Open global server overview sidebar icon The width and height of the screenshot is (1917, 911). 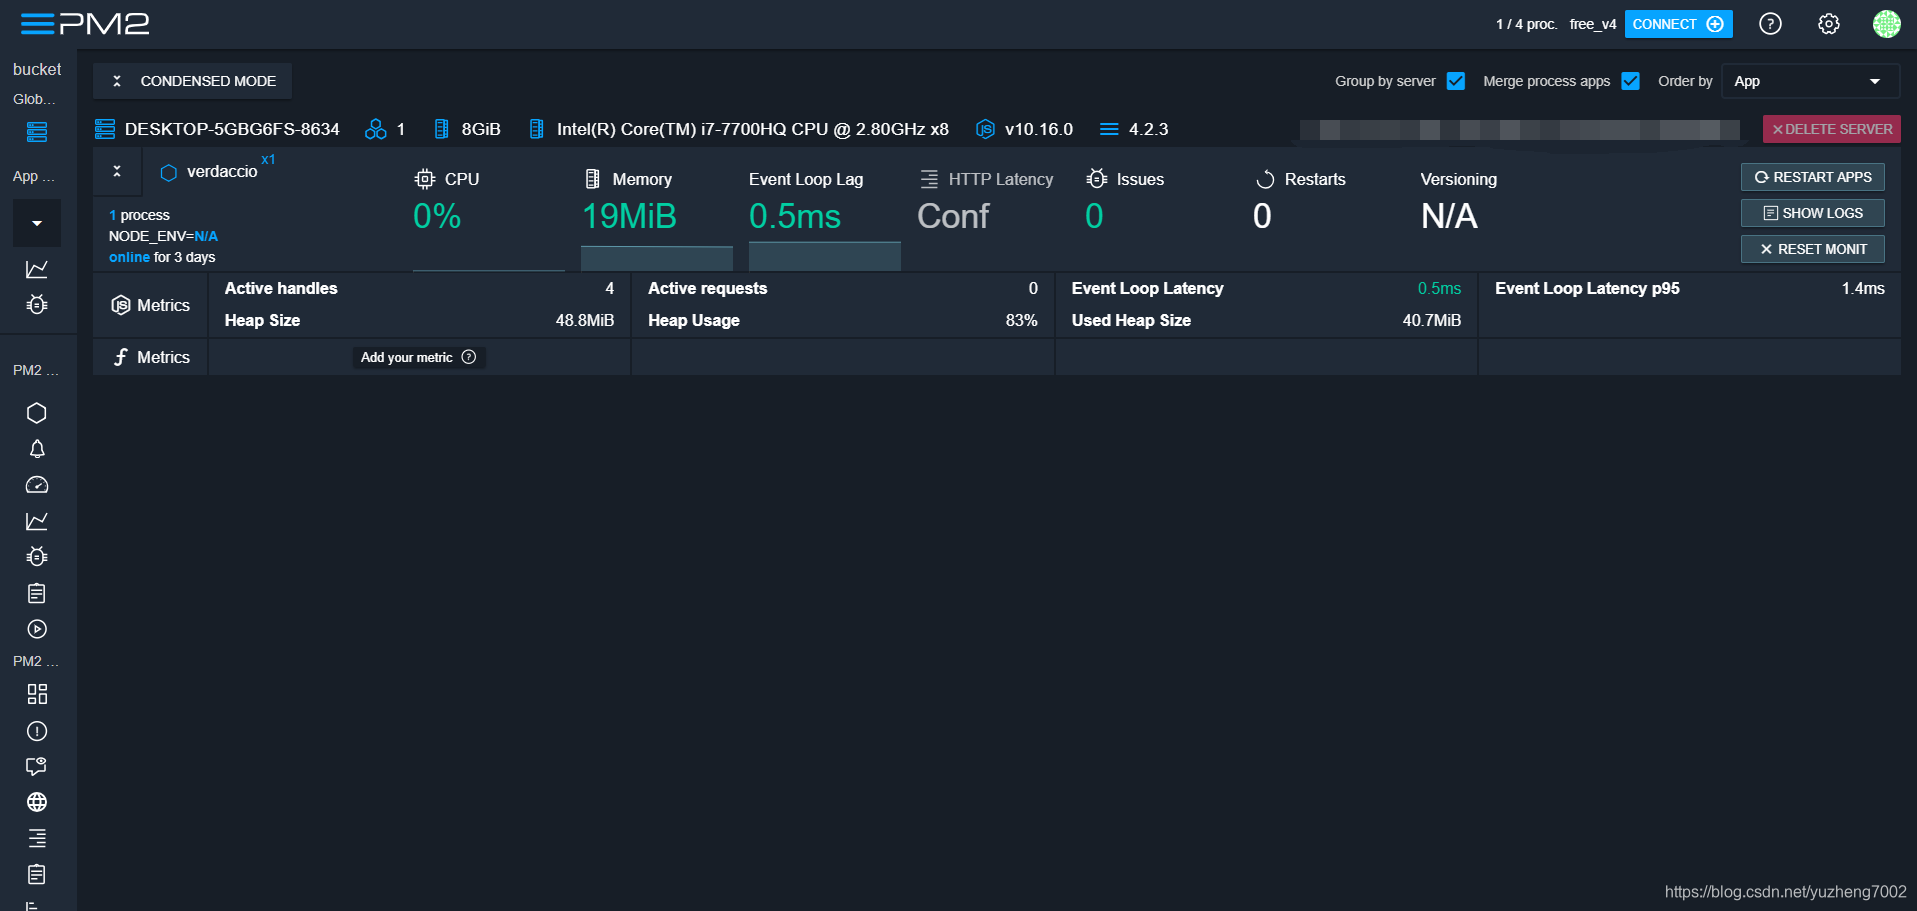(x=37, y=132)
